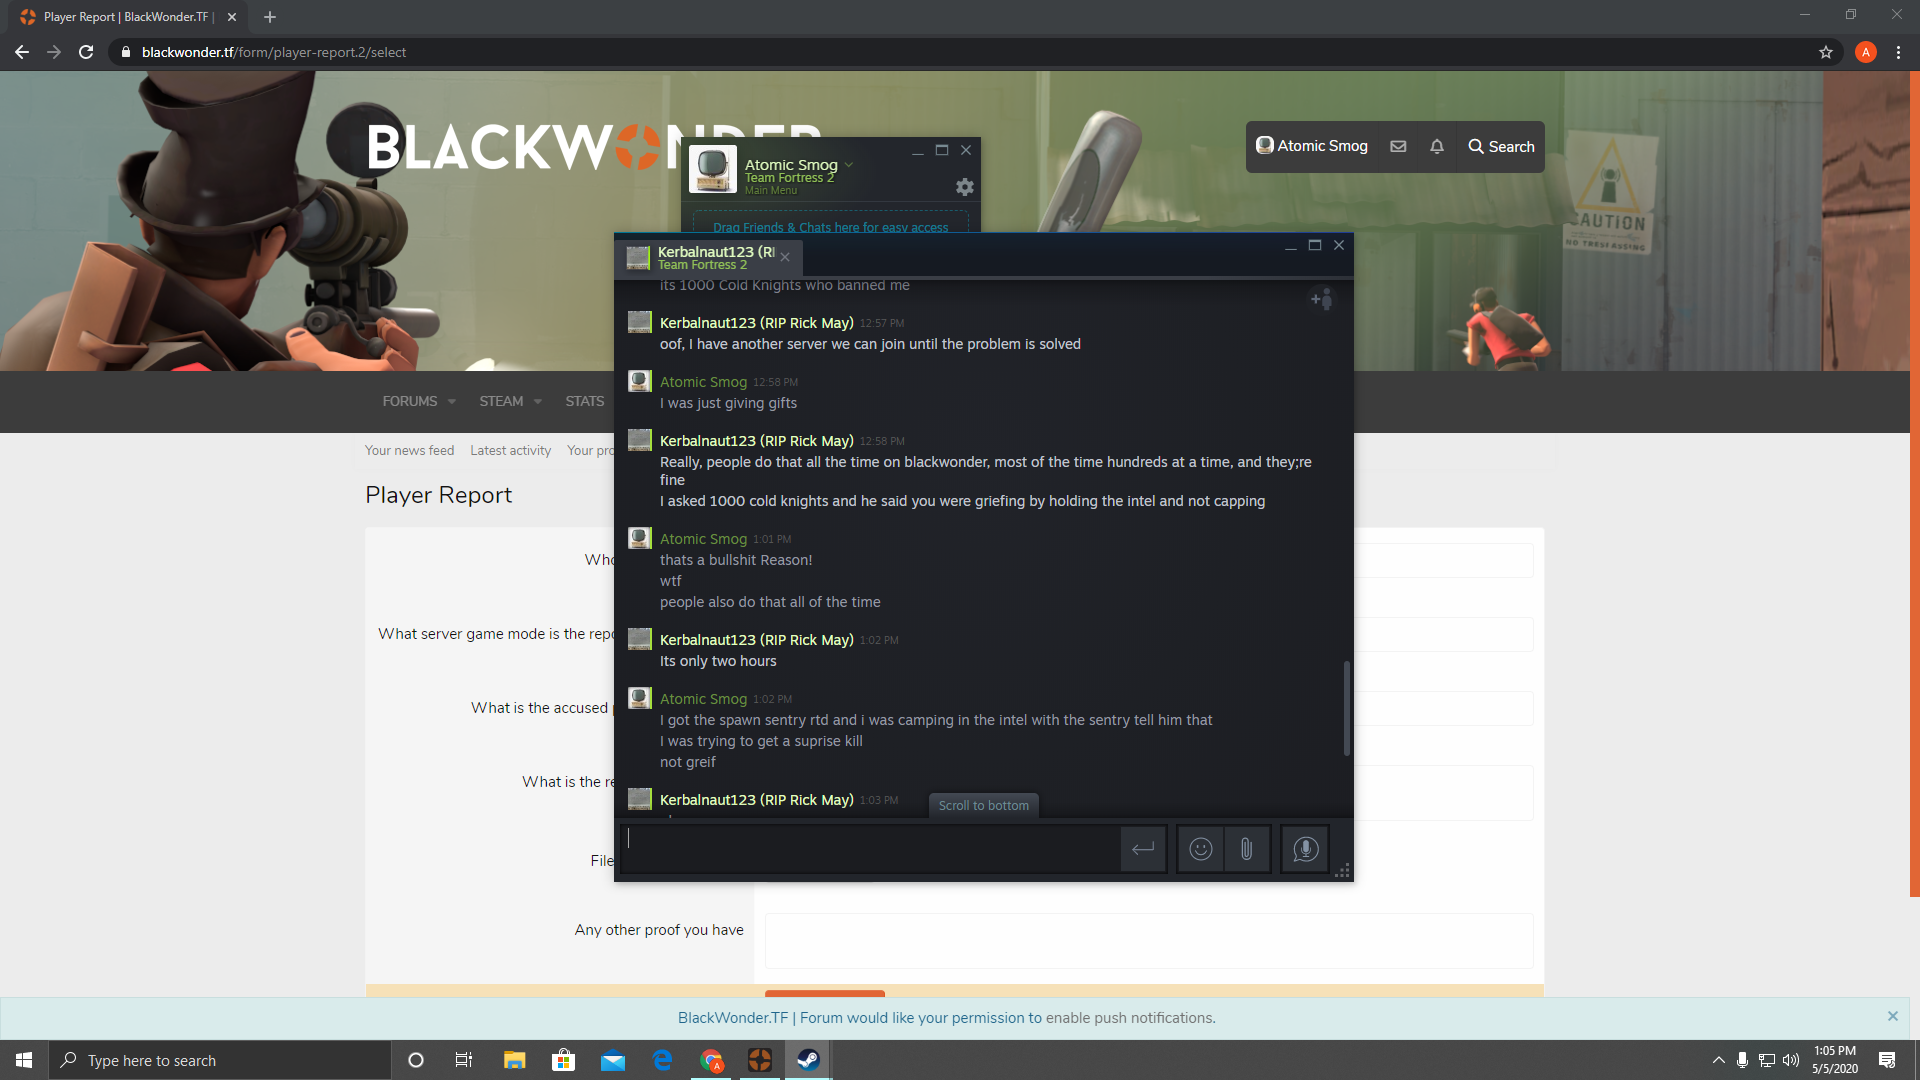Reload the page in Chrome

(x=86, y=52)
